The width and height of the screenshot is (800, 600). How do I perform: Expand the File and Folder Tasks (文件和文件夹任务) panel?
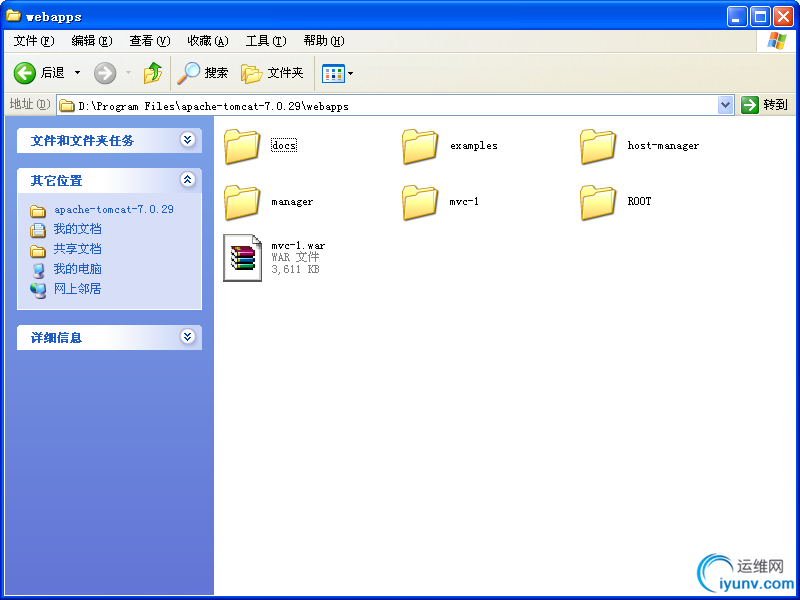188,139
